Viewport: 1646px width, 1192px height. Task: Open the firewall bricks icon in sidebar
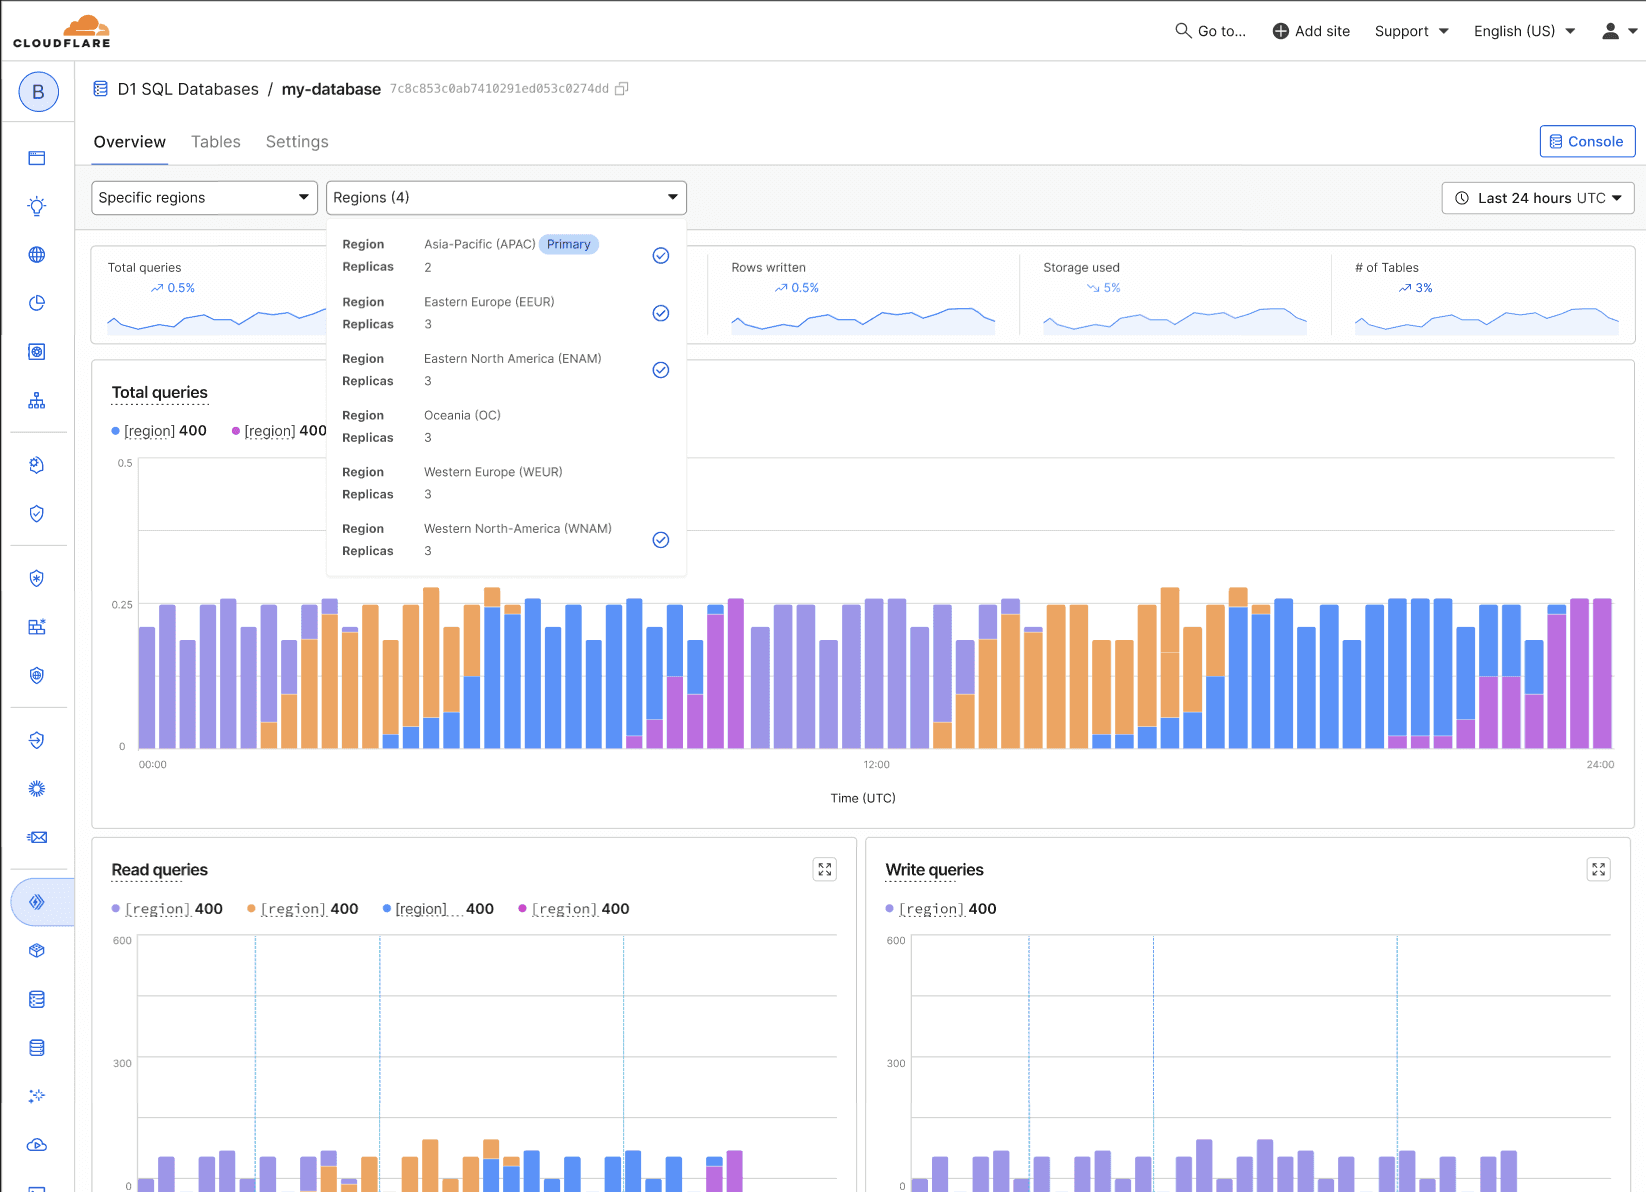click(37, 627)
